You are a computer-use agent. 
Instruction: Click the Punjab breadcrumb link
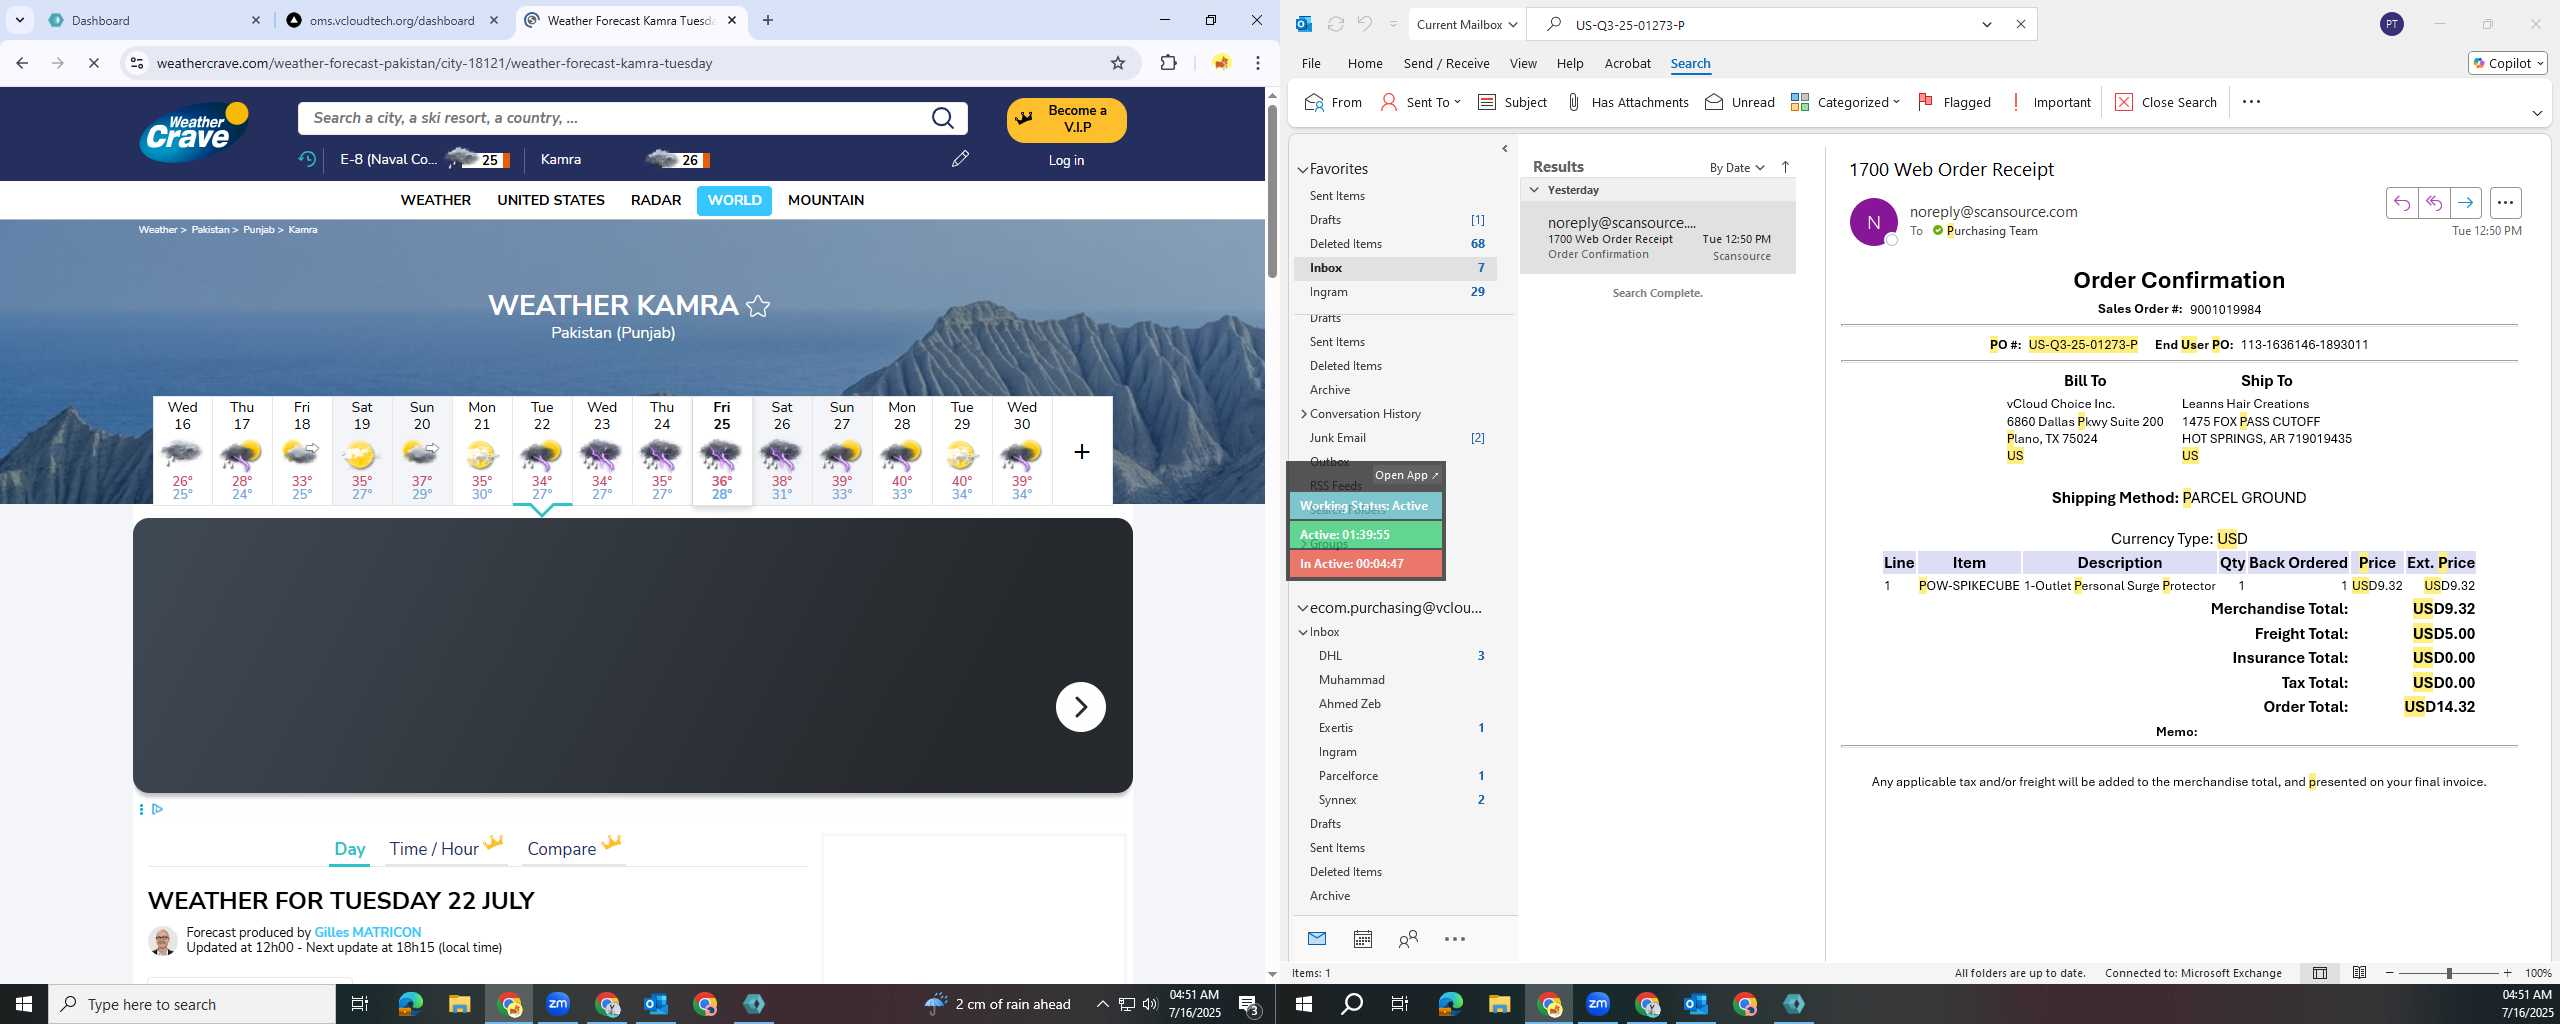pos(258,230)
